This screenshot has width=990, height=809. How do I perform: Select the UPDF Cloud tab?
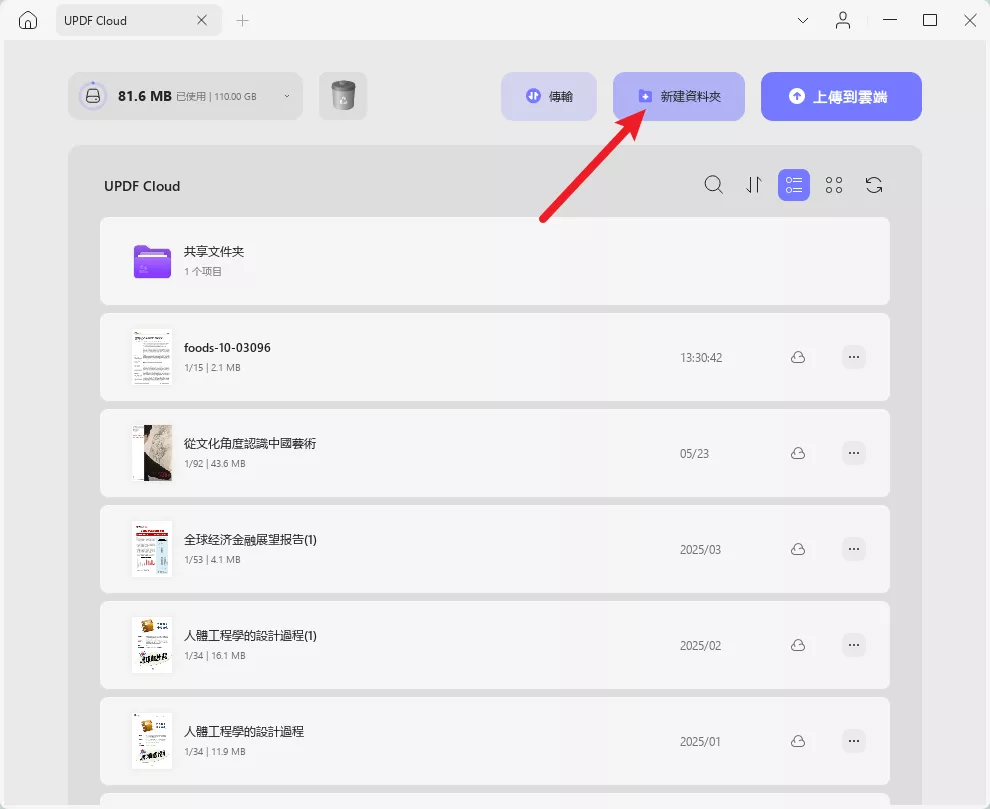point(139,20)
